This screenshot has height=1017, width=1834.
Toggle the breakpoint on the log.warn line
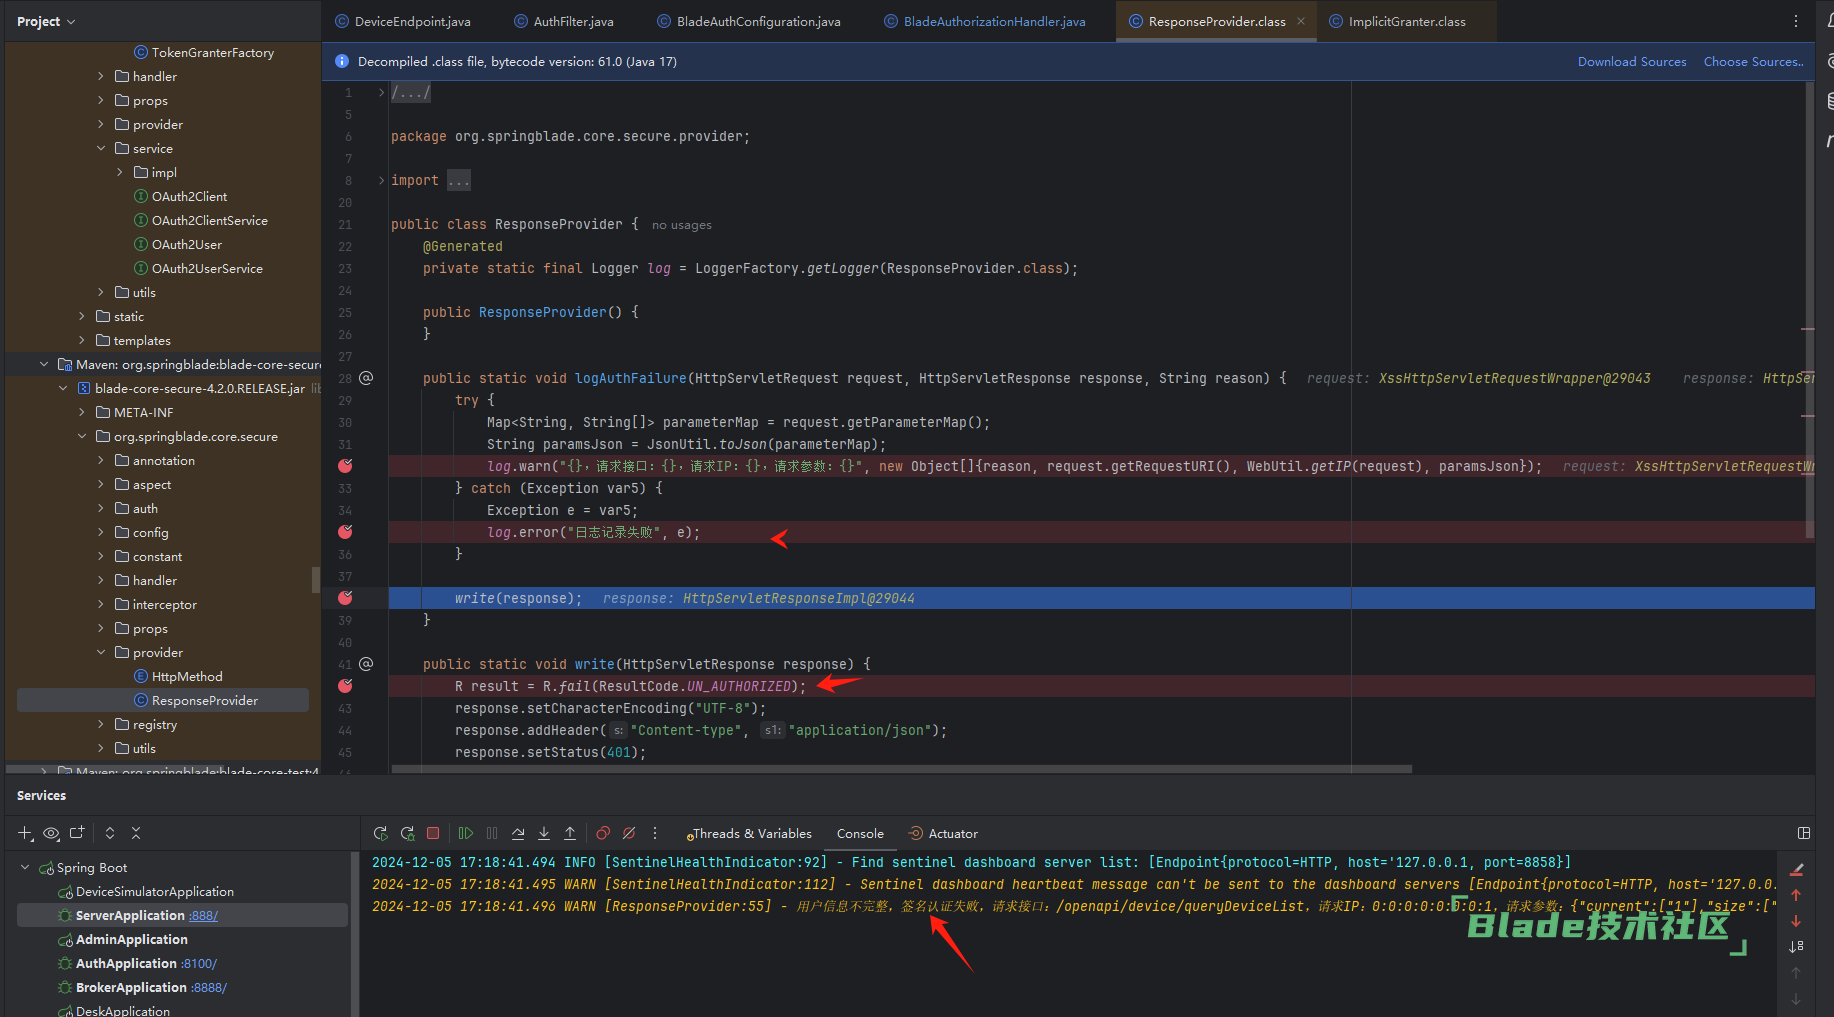345,466
